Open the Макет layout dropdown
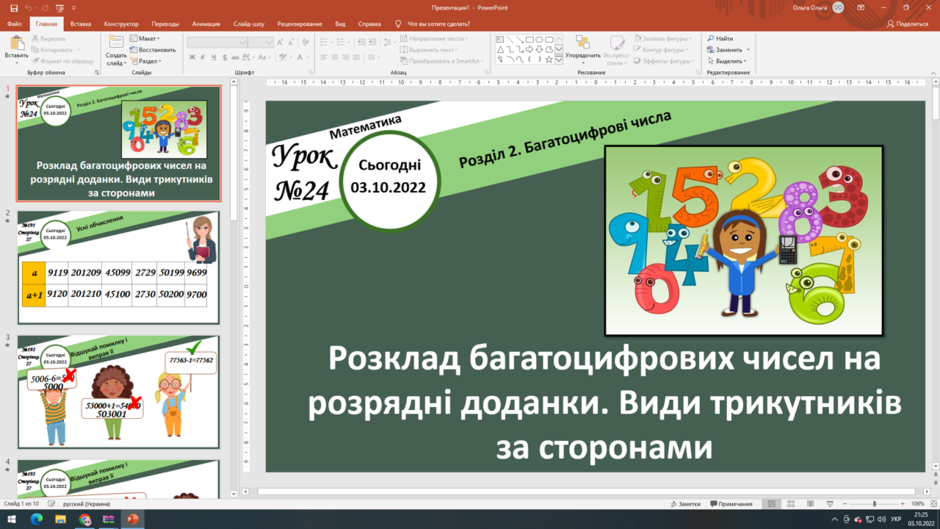The height and width of the screenshot is (529, 940). pyautogui.click(x=145, y=38)
